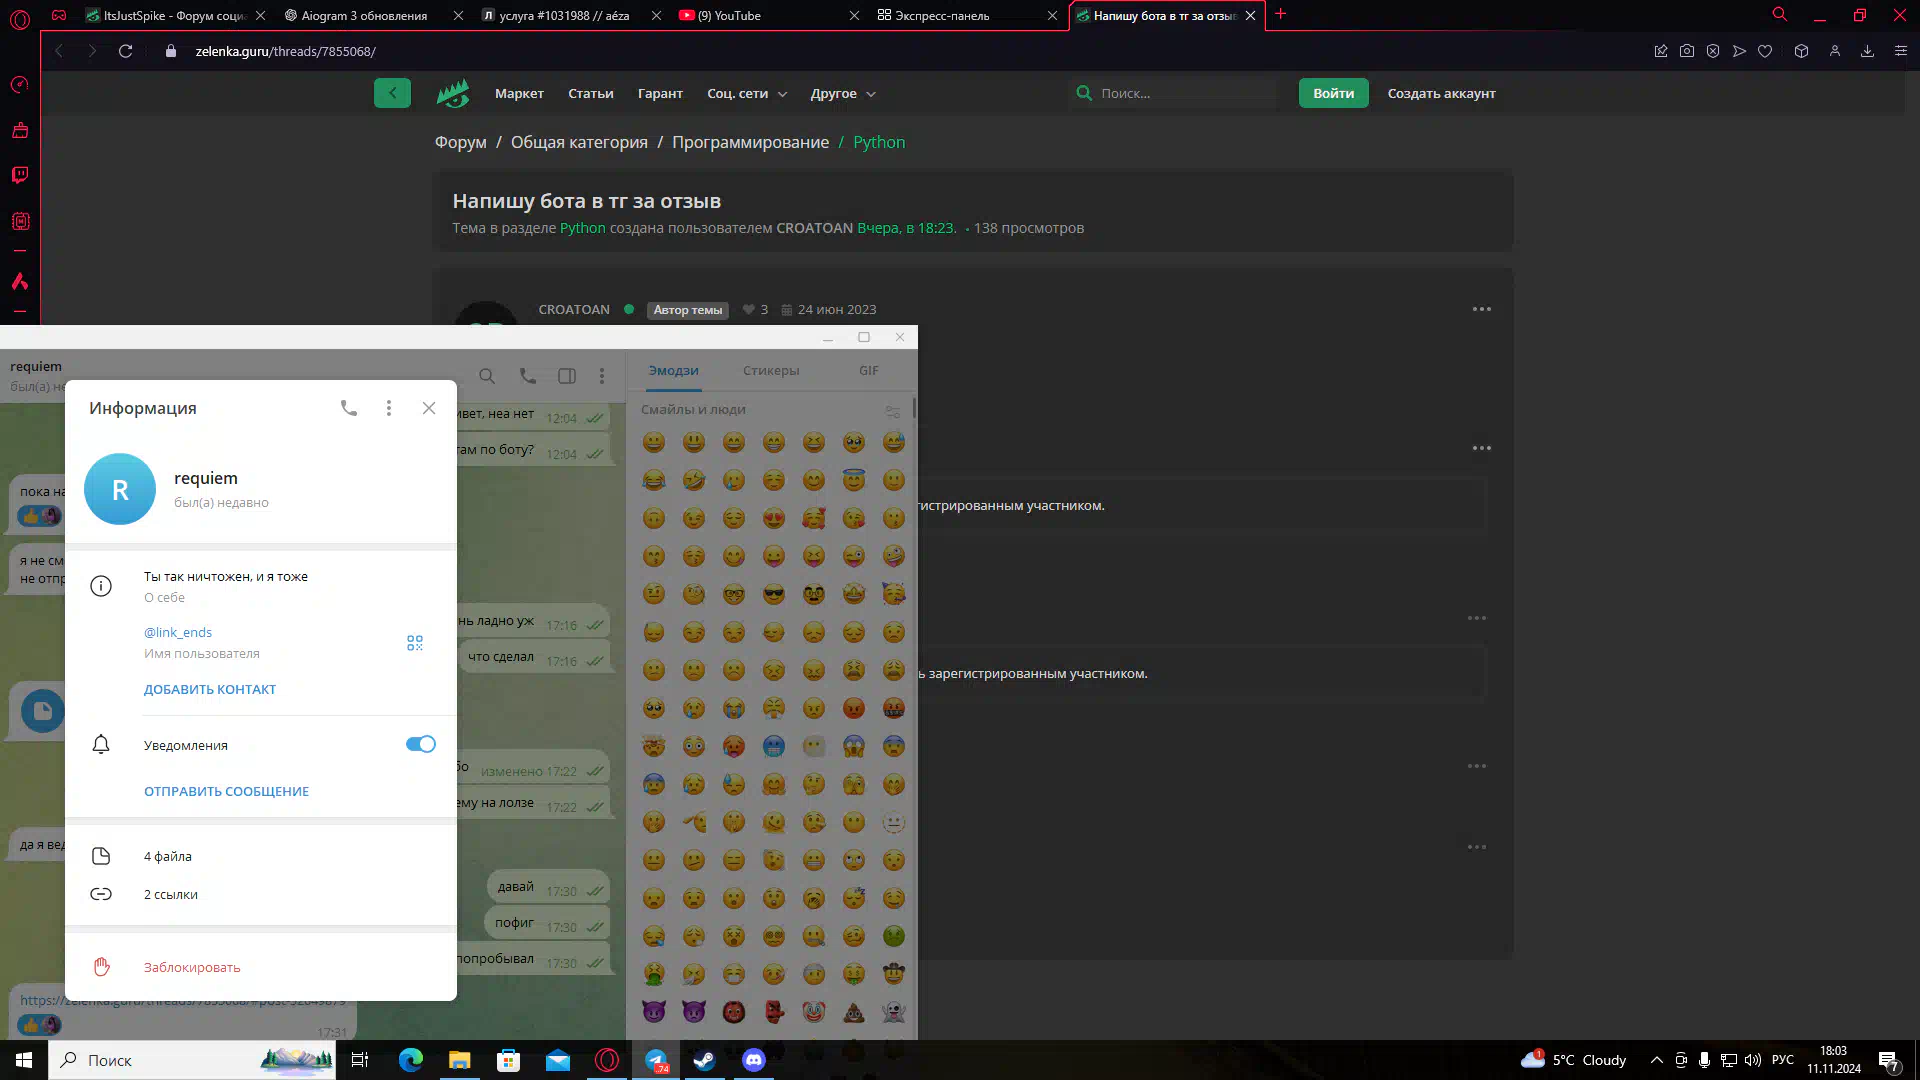Screen dimensions: 1920x1080
Task: Click Создать аккаунт link
Action: [1441, 93]
